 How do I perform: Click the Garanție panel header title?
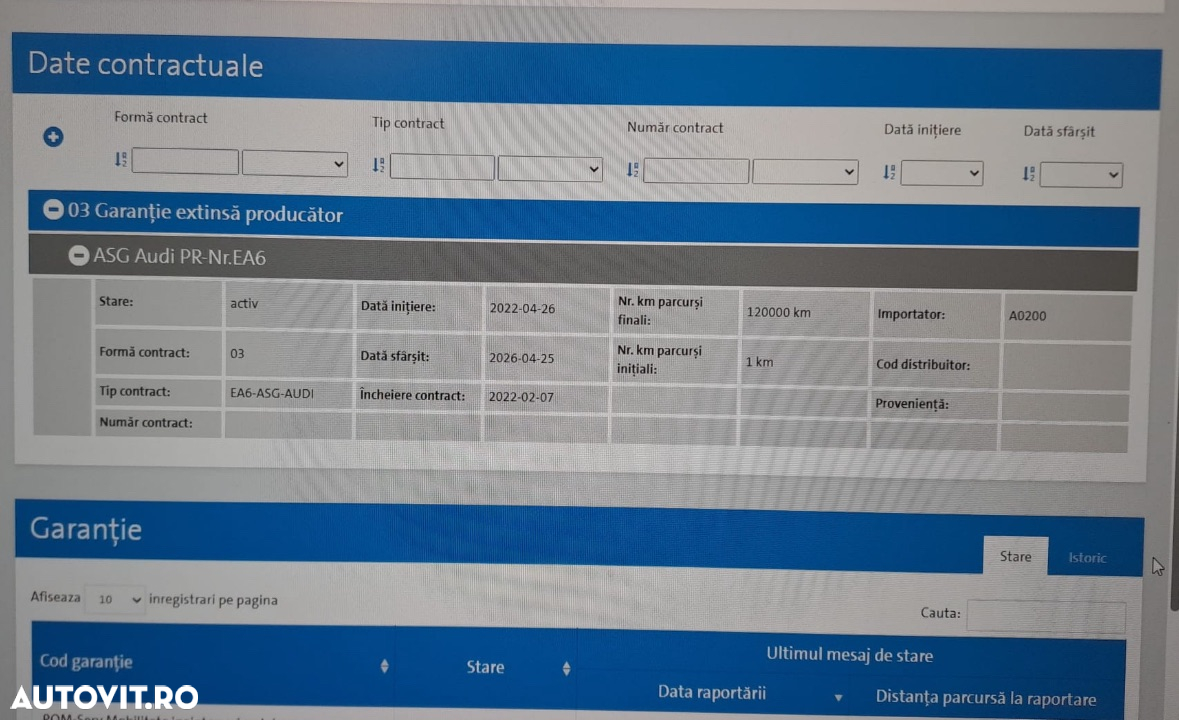point(86,529)
